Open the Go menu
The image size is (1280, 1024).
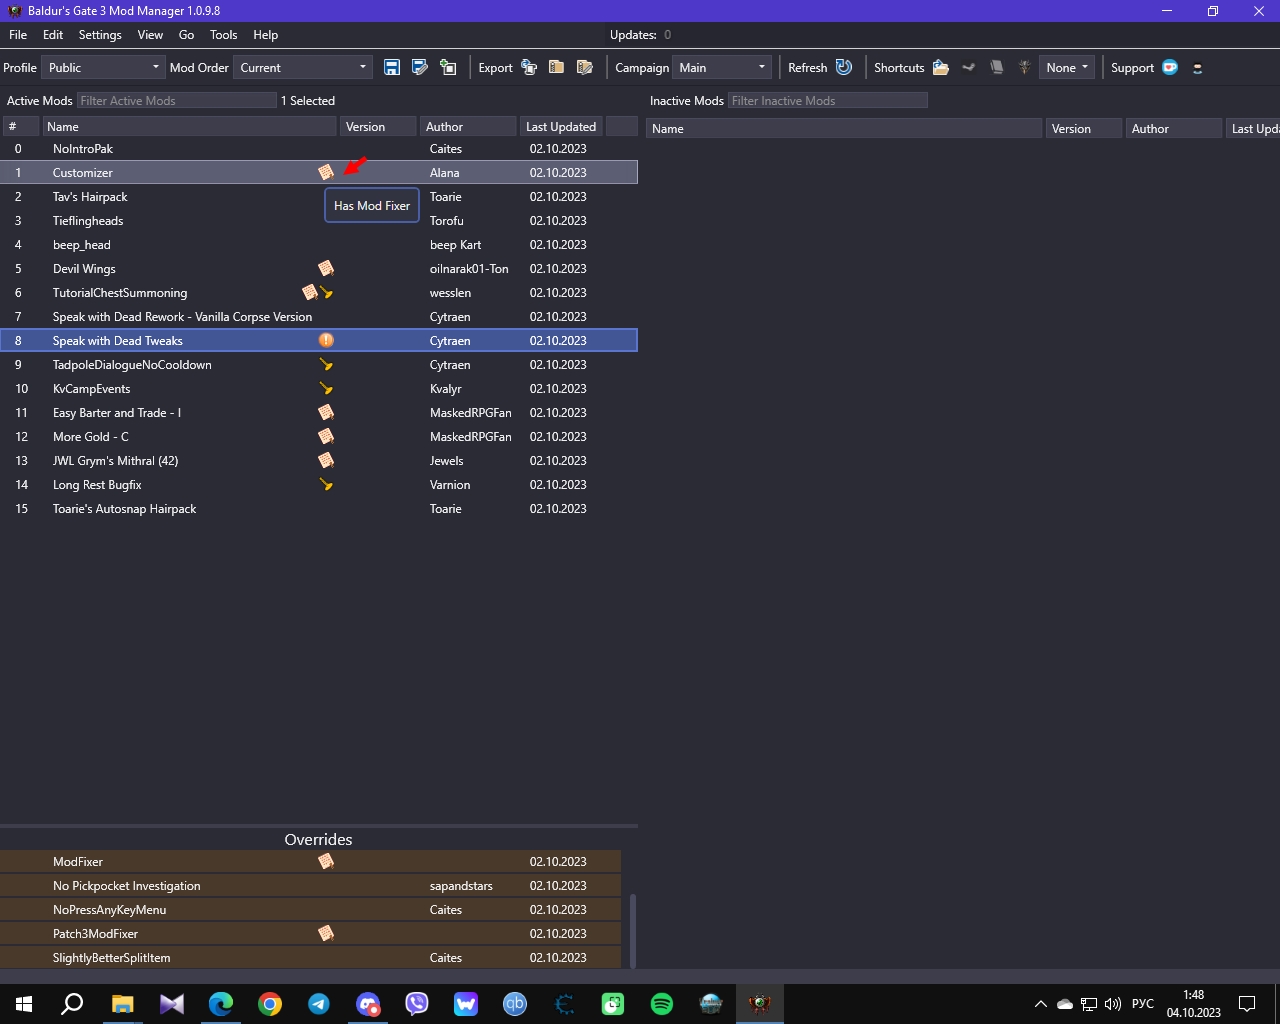tap(186, 34)
